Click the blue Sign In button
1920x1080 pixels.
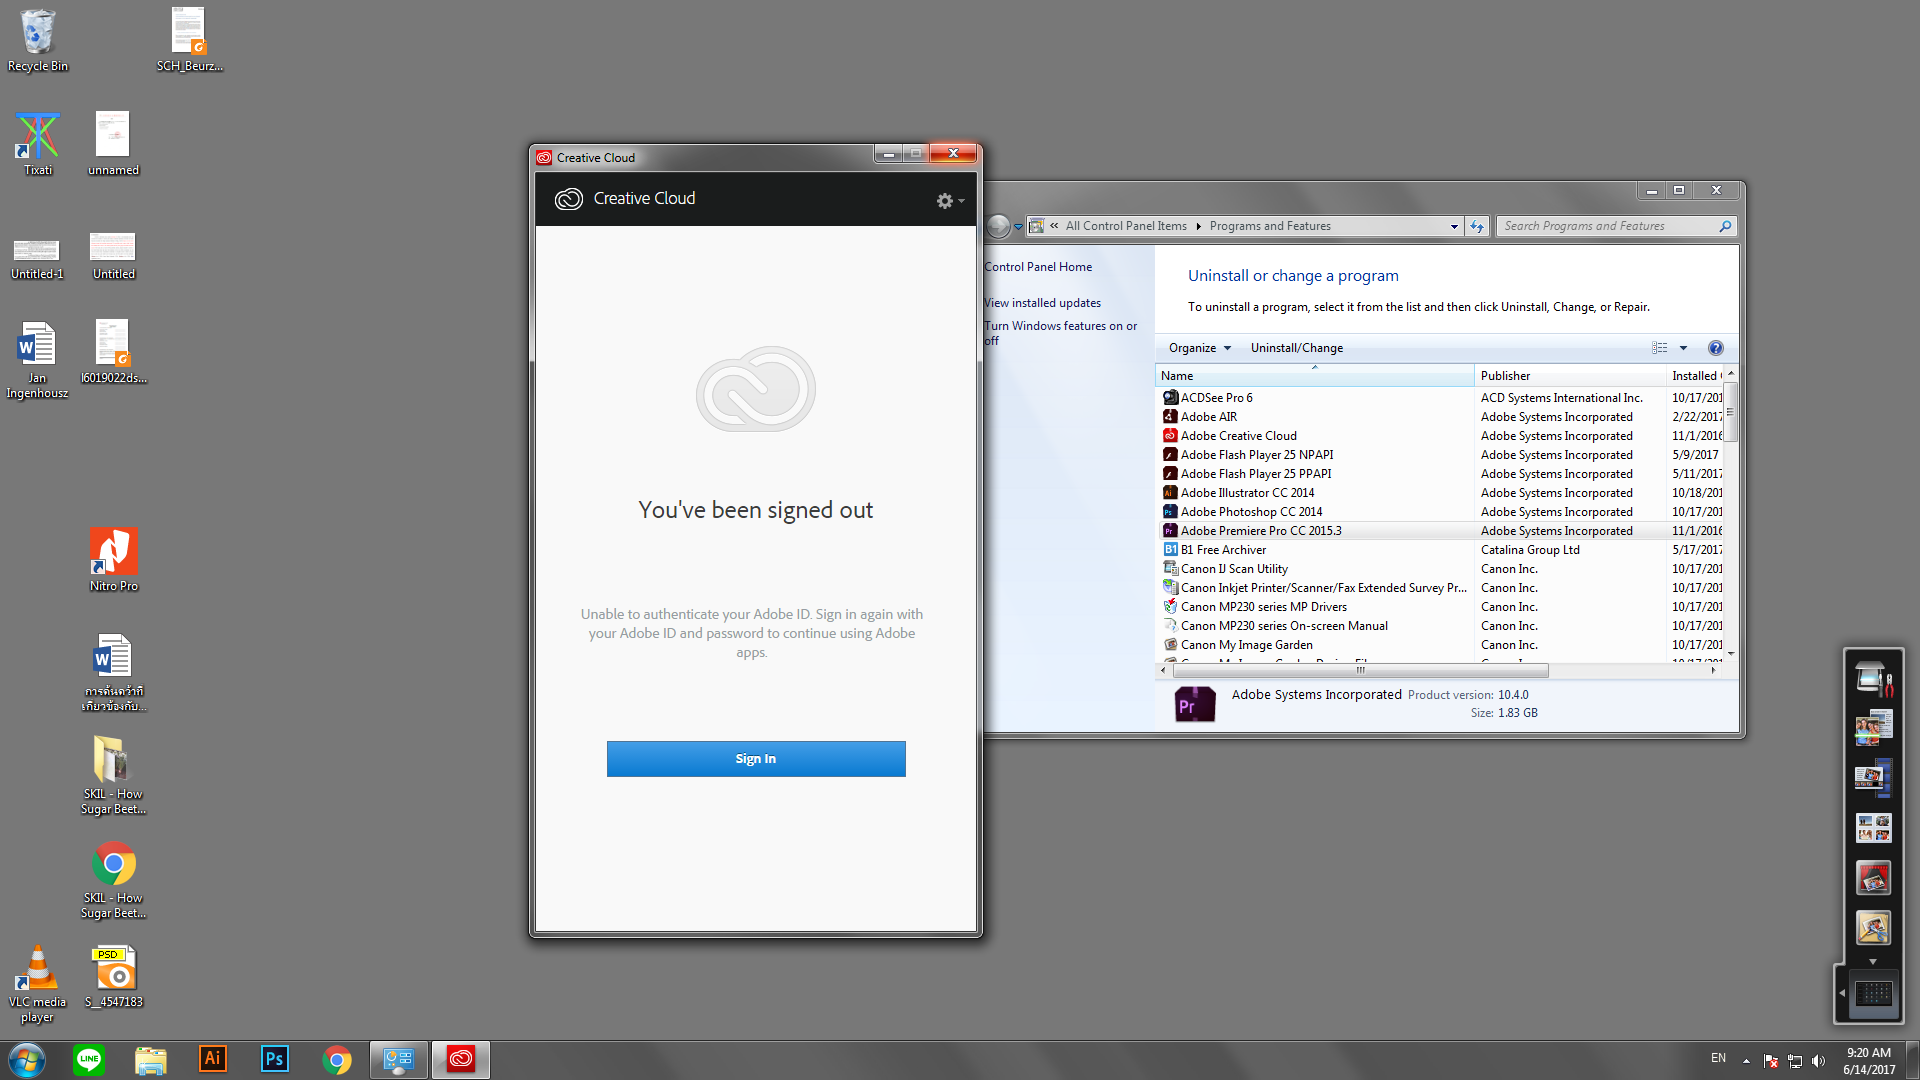[755, 759]
